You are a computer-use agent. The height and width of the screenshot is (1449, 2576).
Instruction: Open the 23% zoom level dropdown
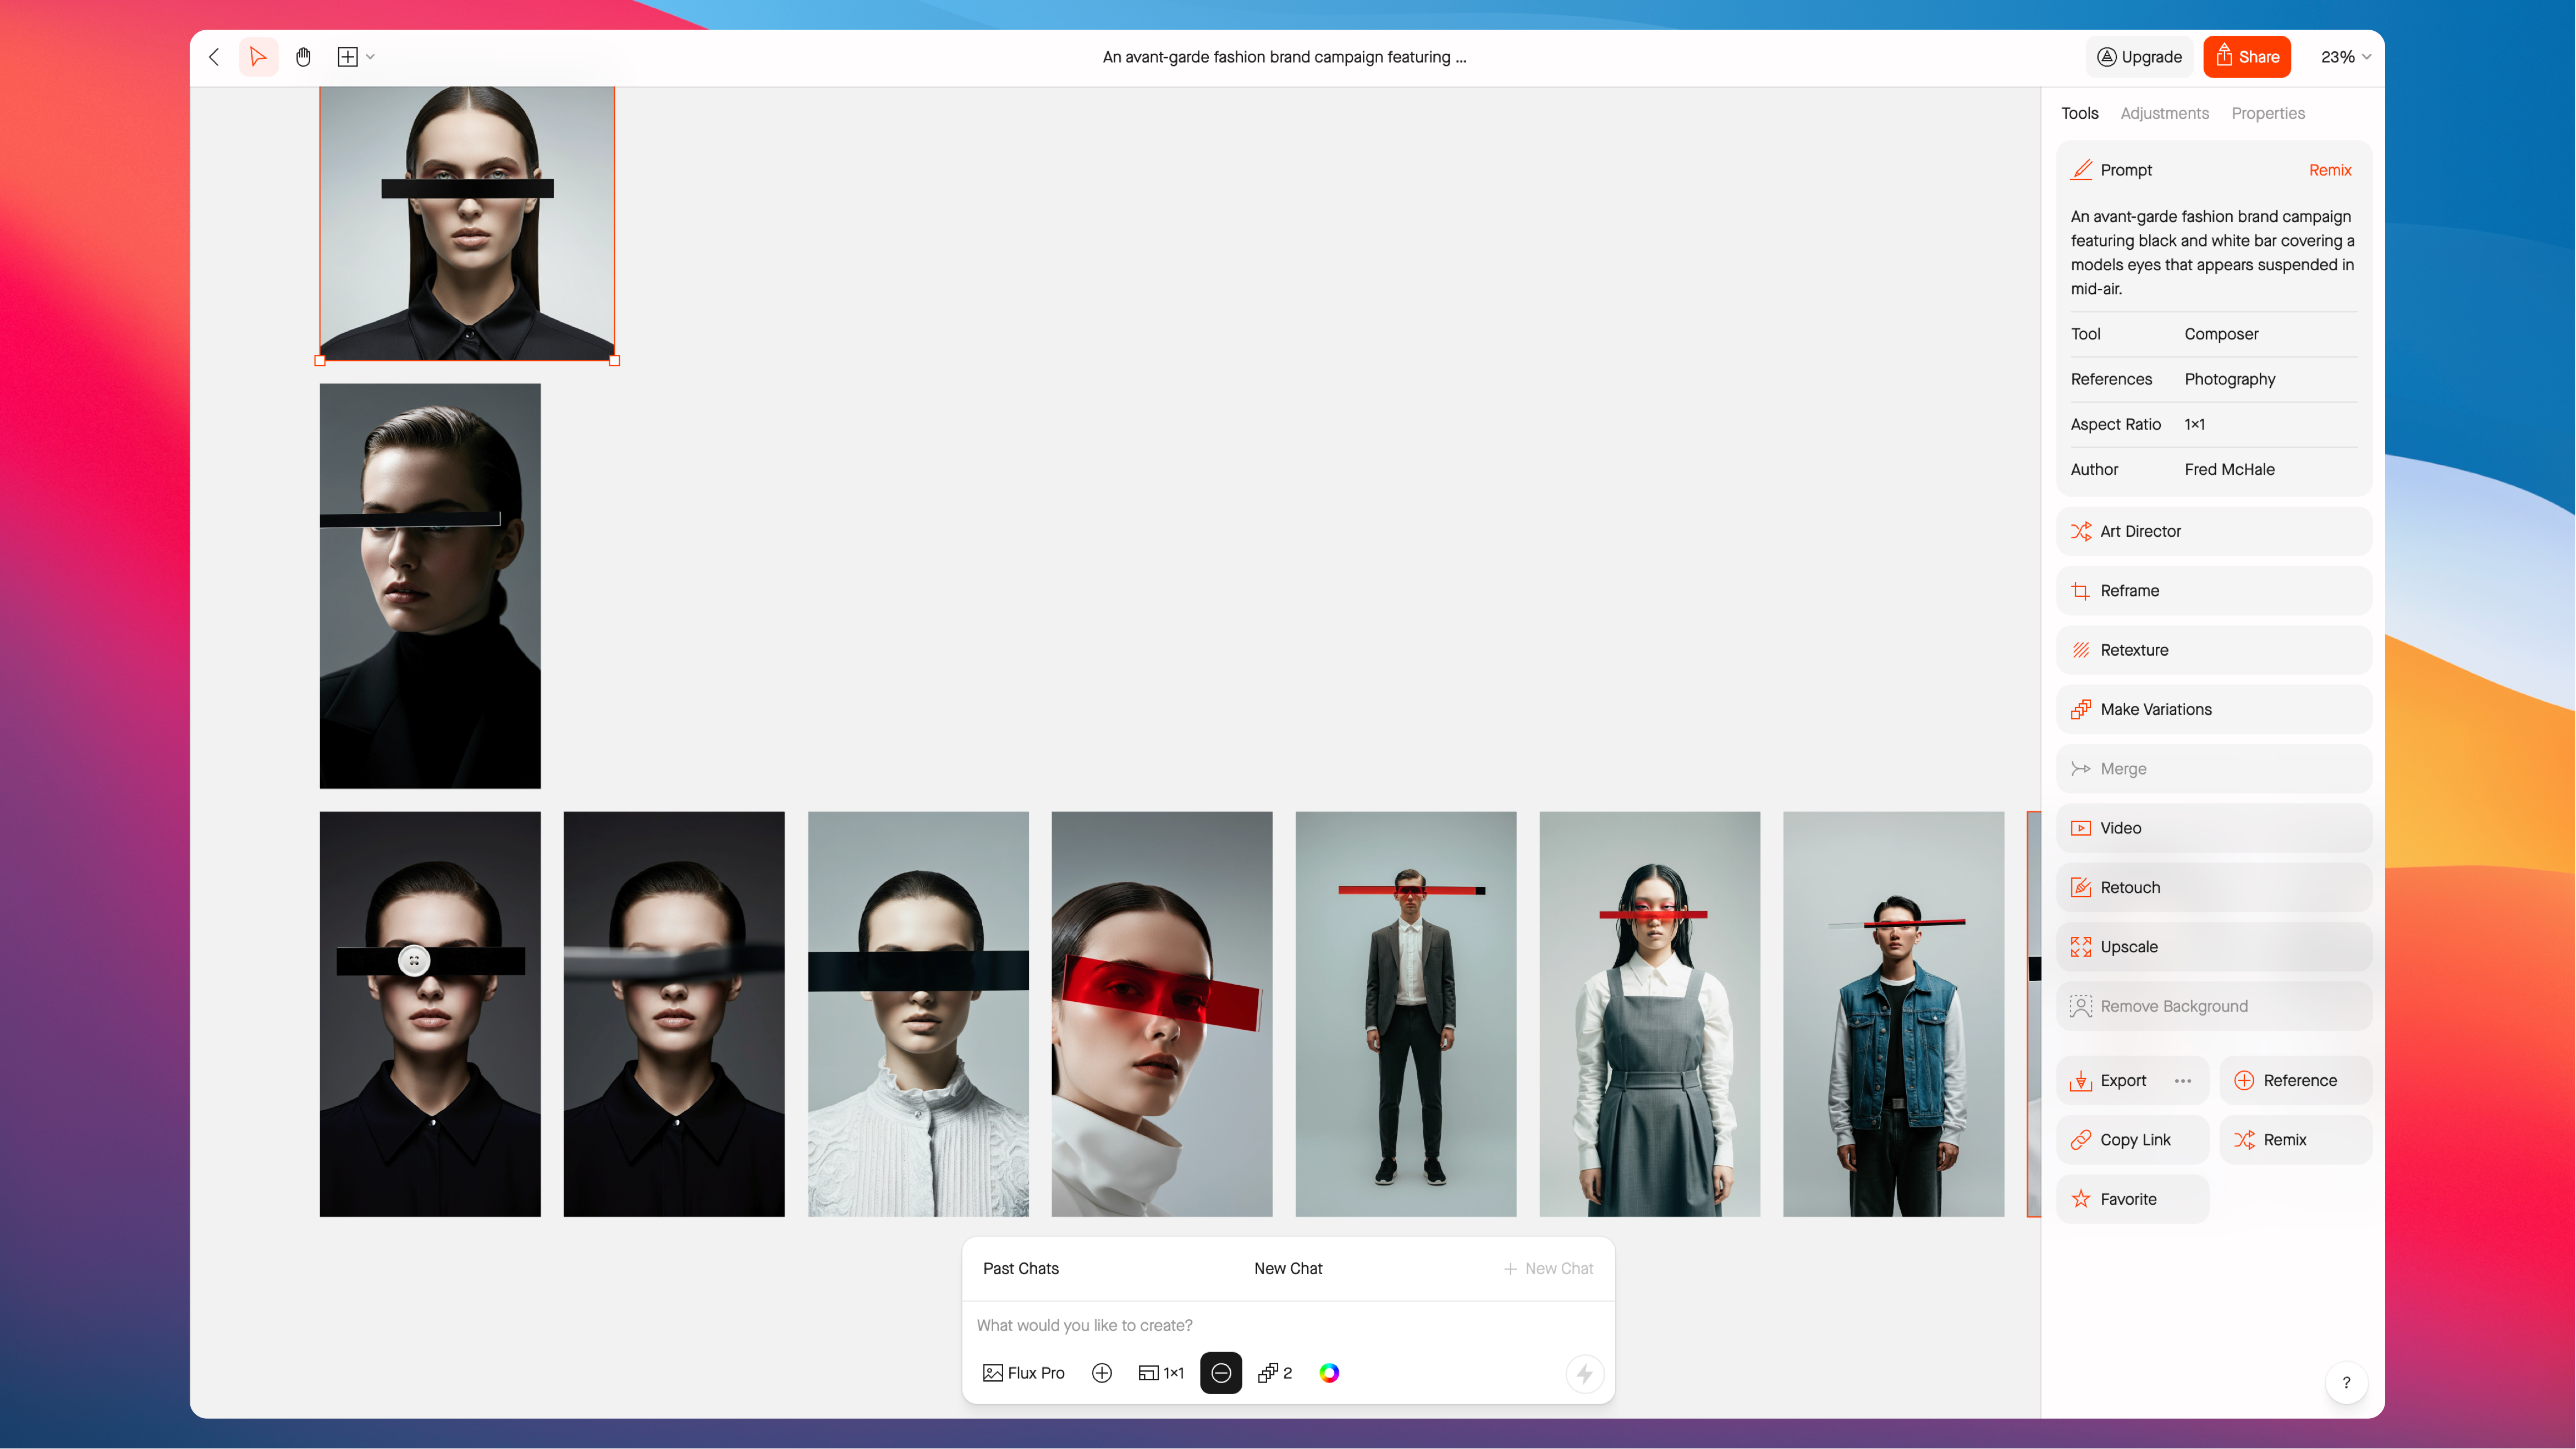(x=2345, y=57)
